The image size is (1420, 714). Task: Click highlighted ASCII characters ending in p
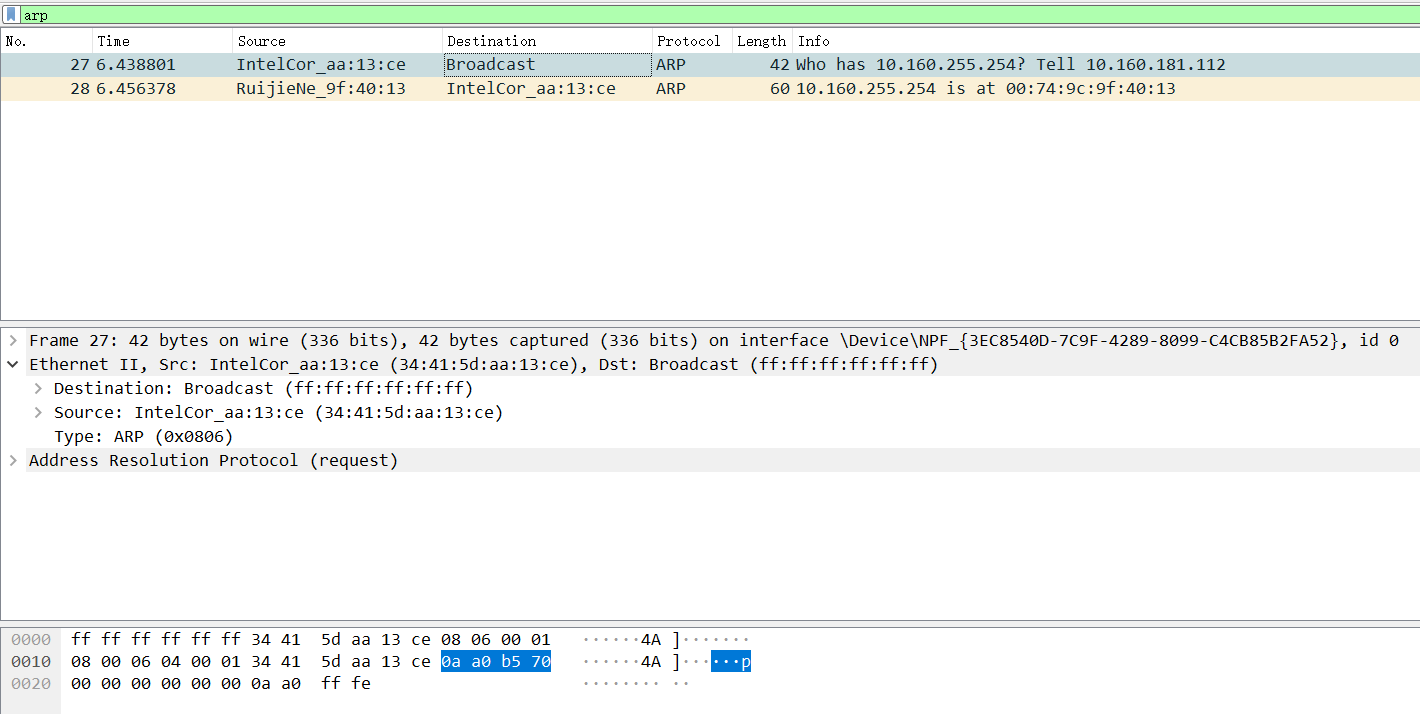pos(731,662)
